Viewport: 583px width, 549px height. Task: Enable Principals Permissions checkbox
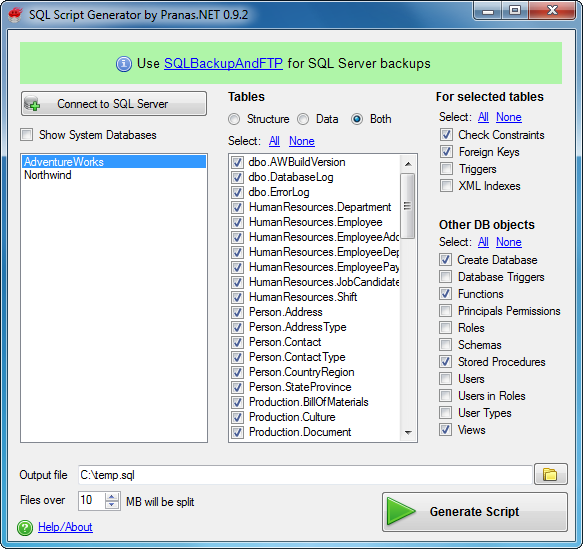[445, 311]
